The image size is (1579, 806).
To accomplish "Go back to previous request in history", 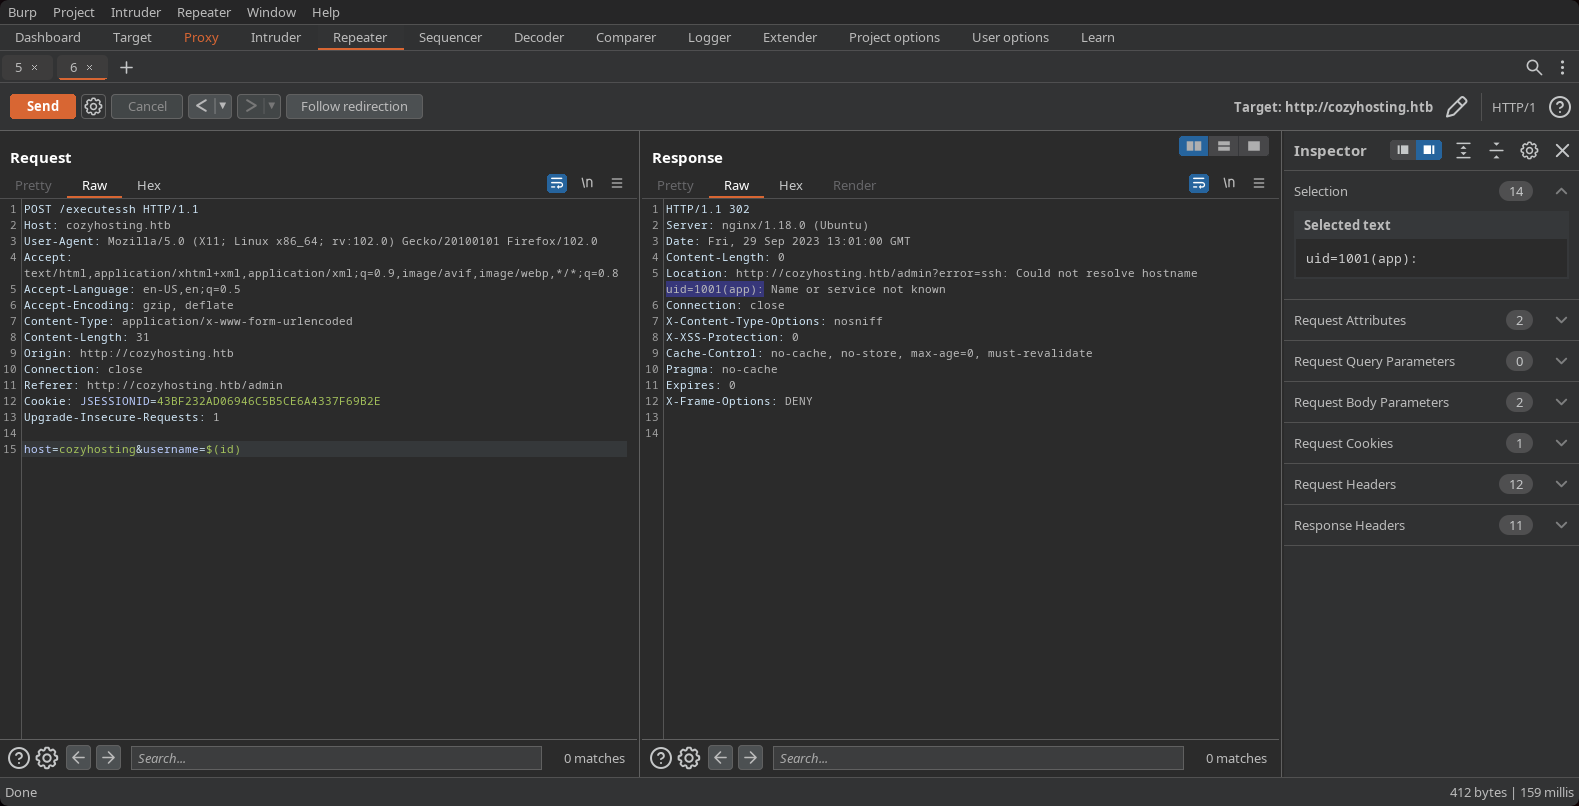I will 201,106.
